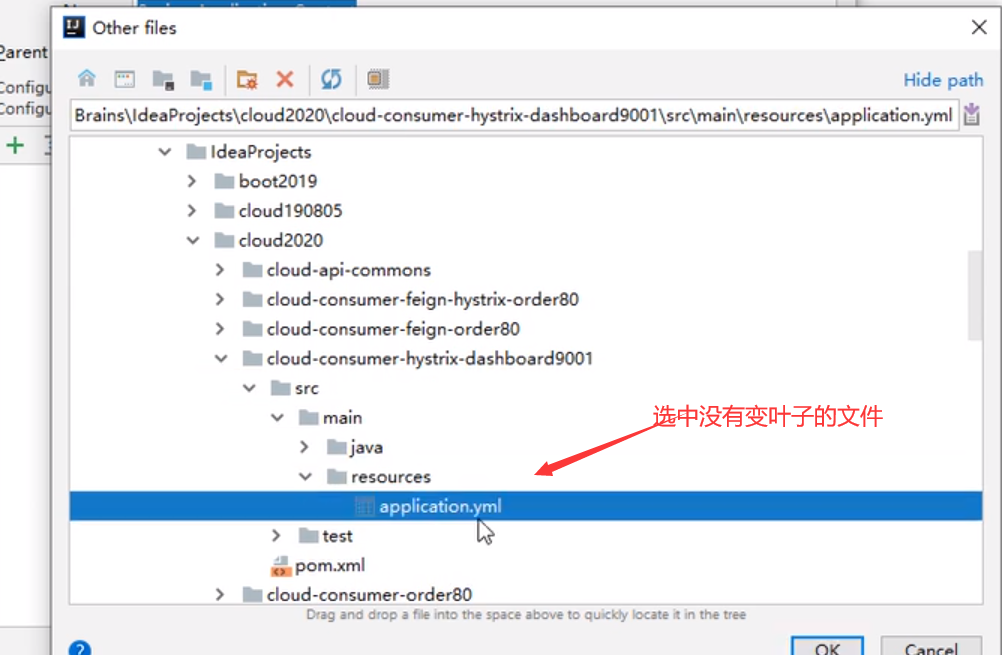
Task: Select the src folder name
Action: tap(307, 389)
